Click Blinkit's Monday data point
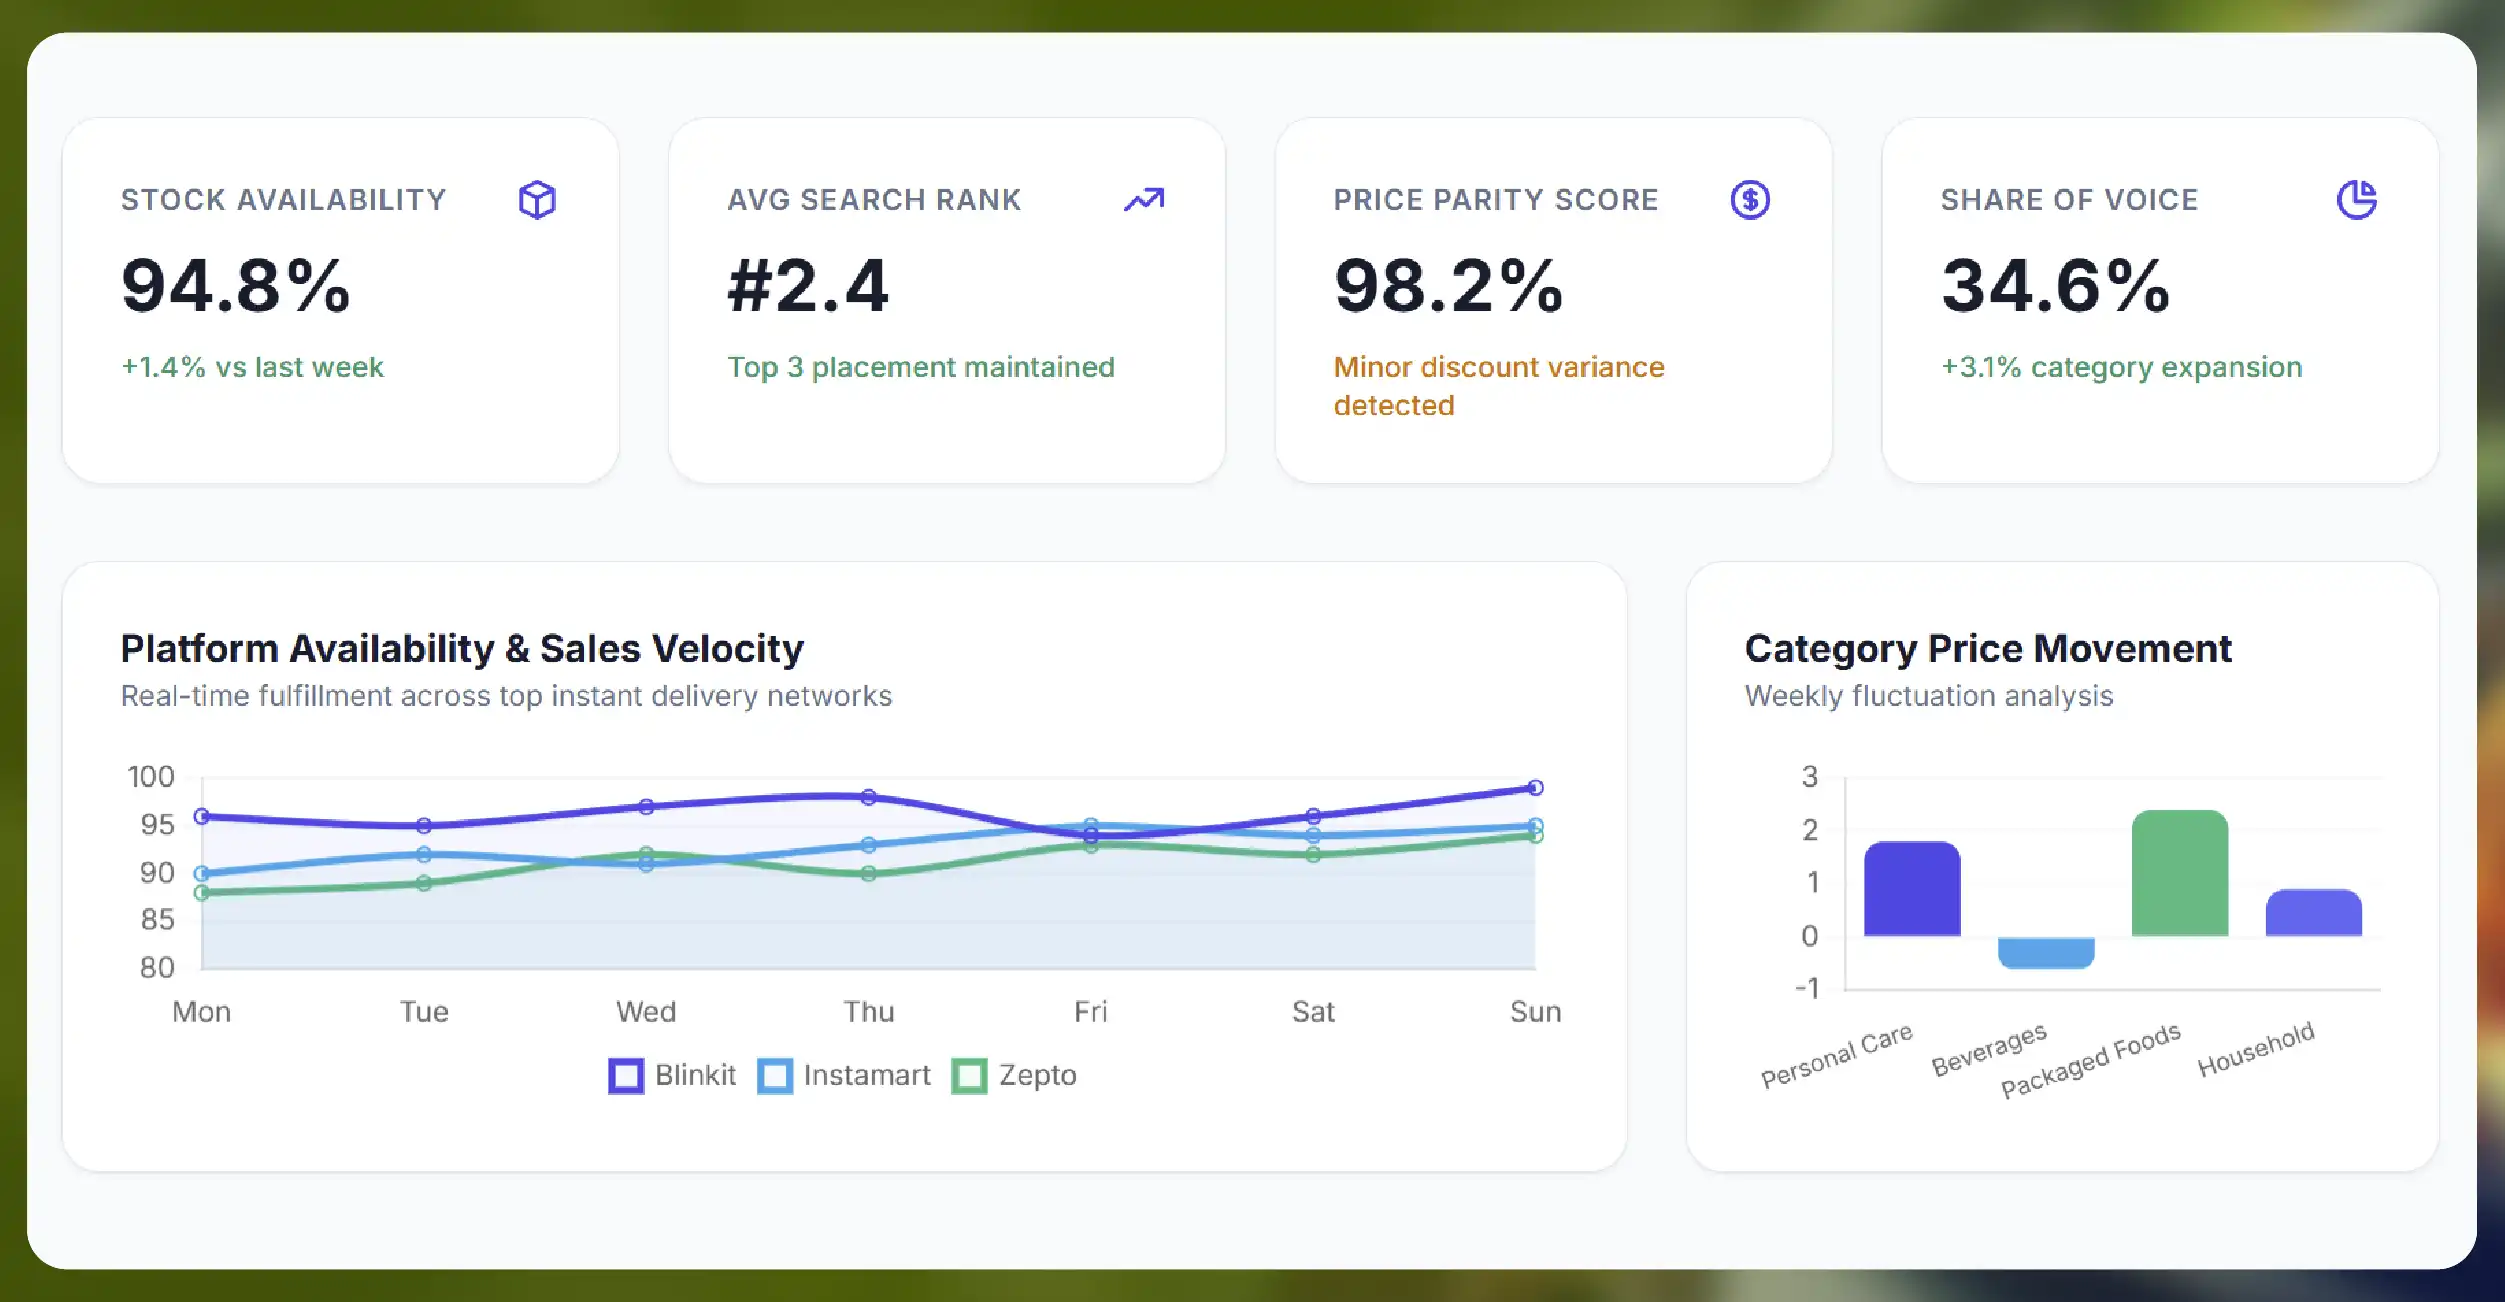Viewport: 2505px width, 1302px height. (x=202, y=816)
